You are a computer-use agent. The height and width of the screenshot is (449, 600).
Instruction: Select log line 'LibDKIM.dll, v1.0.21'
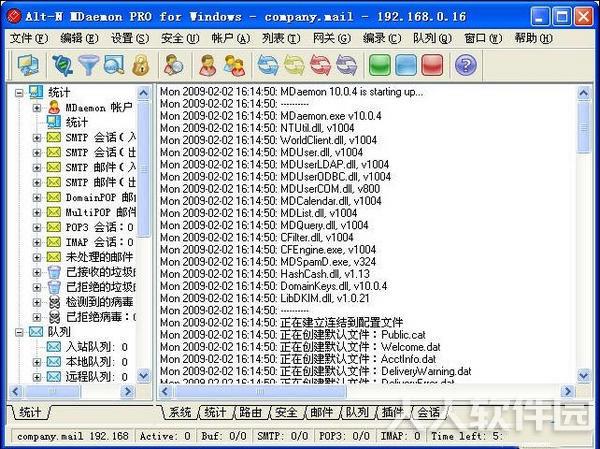(x=264, y=298)
